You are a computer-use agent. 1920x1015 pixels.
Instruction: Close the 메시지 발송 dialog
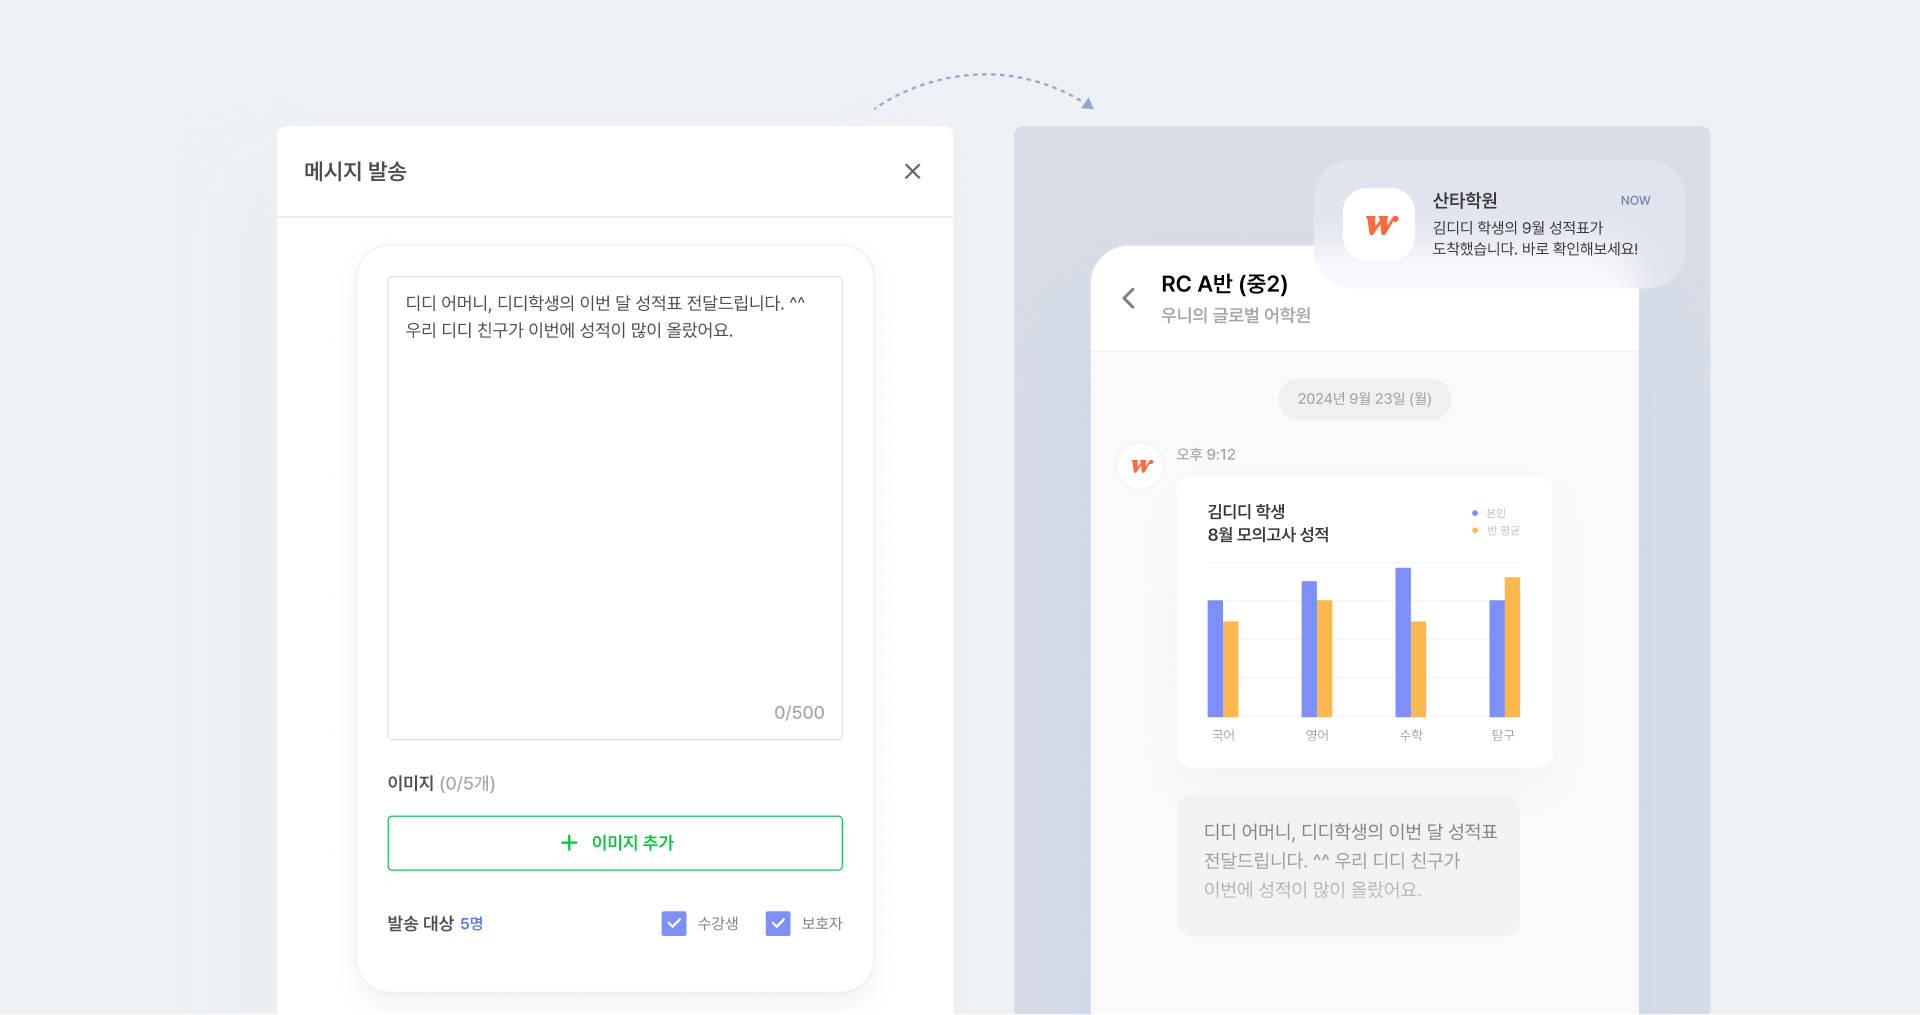[912, 172]
